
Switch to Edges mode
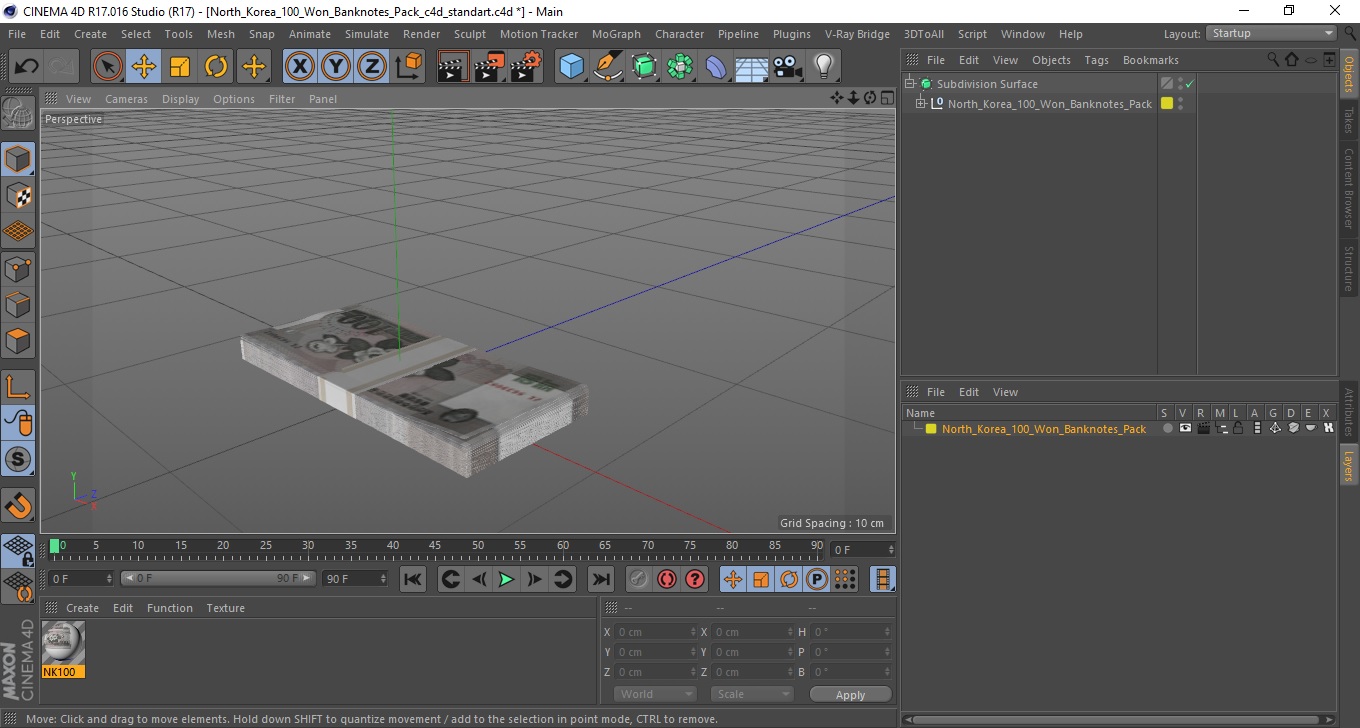18,304
